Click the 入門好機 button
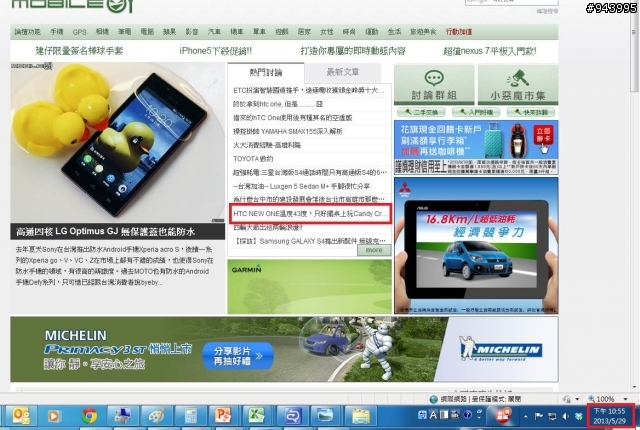640x430 pixels. click(x=476, y=112)
